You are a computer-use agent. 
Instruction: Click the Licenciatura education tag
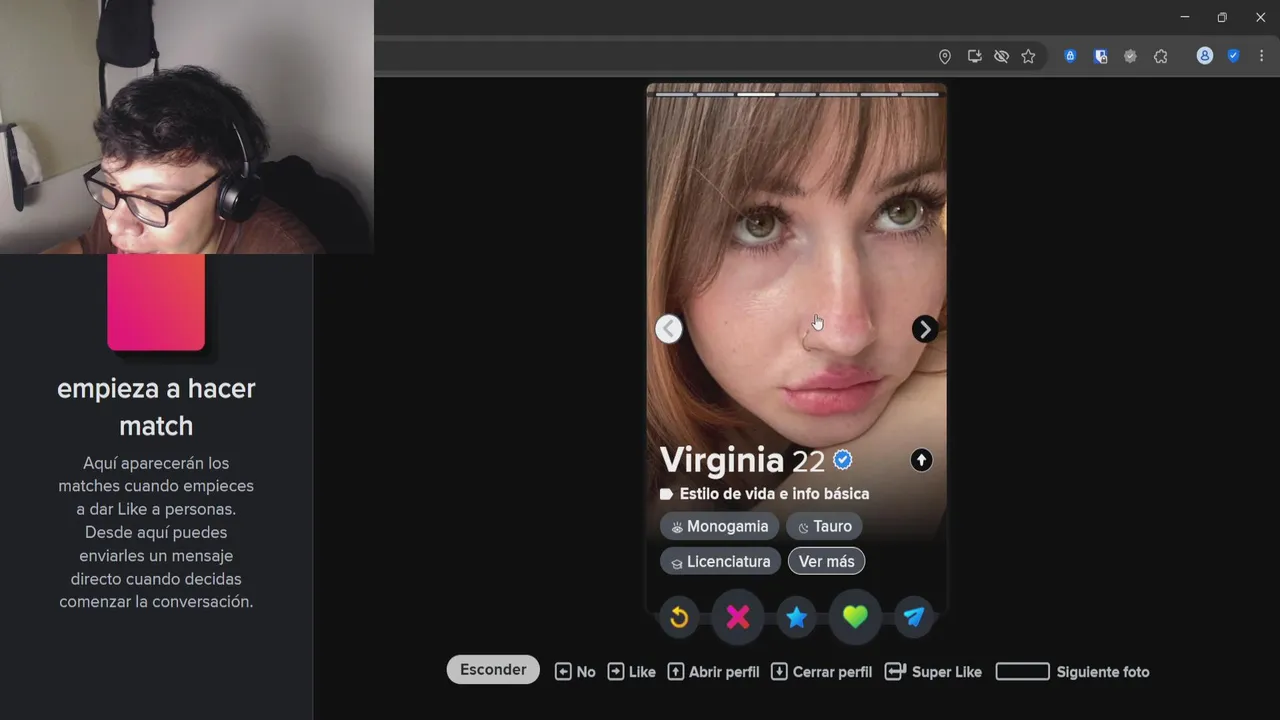click(x=720, y=561)
